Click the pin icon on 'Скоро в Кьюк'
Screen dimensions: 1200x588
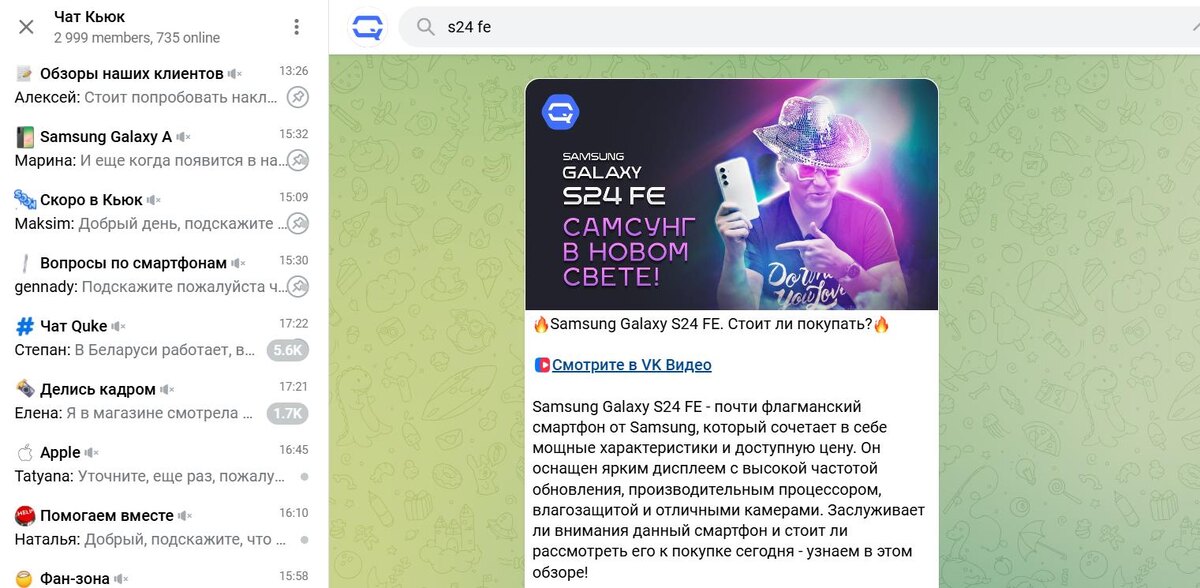297,223
